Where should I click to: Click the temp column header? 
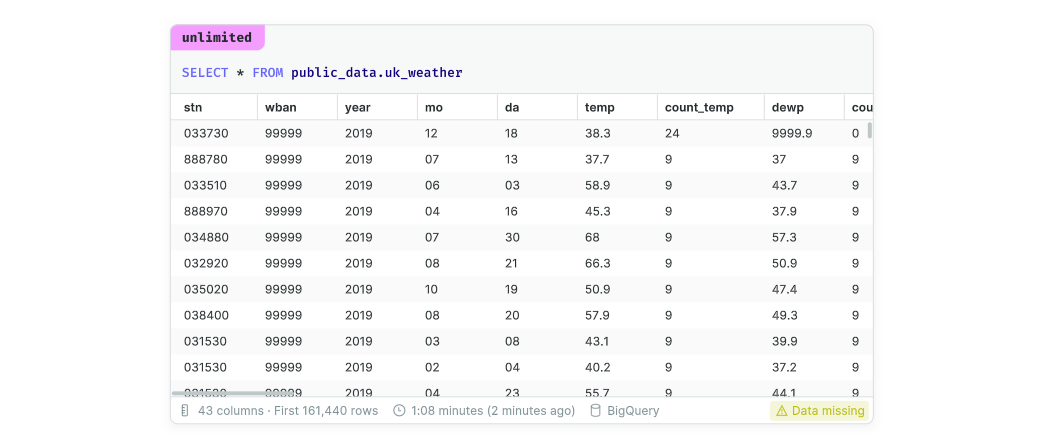tap(599, 107)
